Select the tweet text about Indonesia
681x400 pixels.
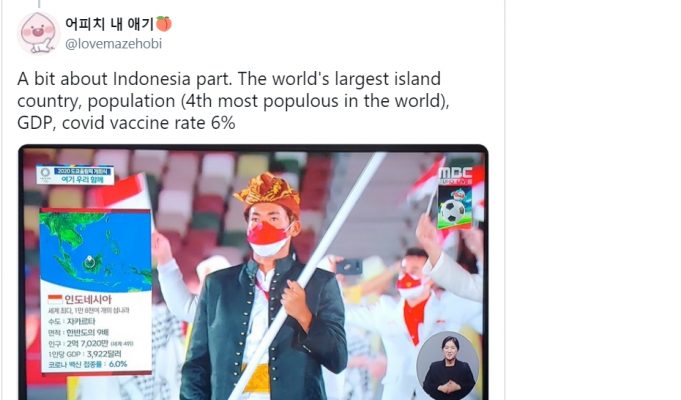[x=233, y=101]
